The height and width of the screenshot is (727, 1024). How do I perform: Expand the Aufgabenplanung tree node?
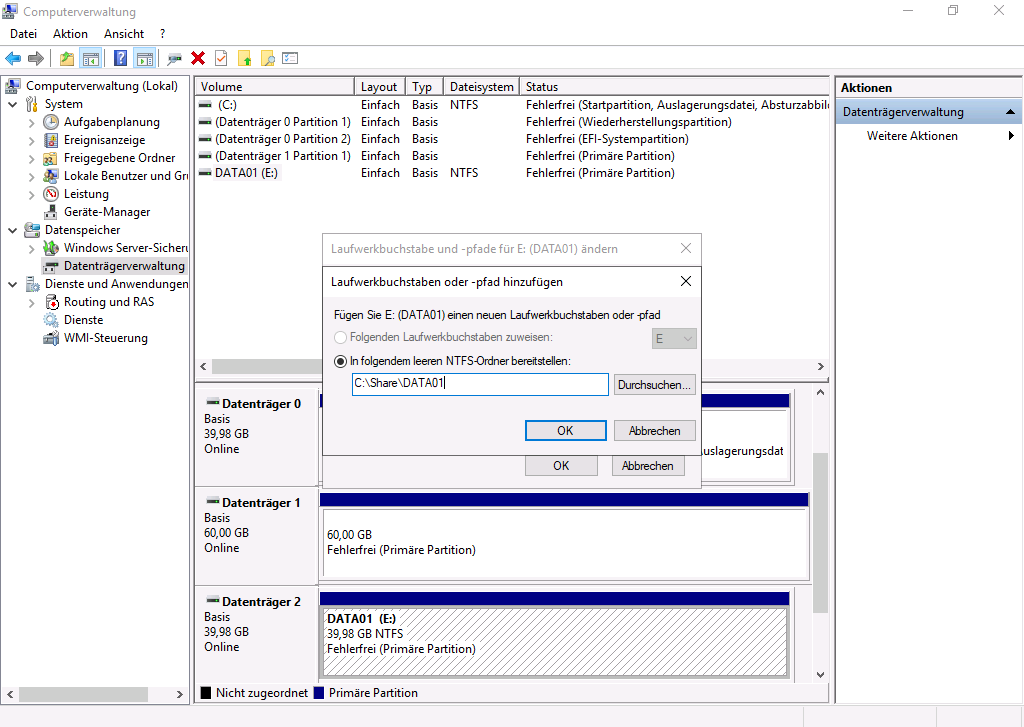tap(32, 122)
